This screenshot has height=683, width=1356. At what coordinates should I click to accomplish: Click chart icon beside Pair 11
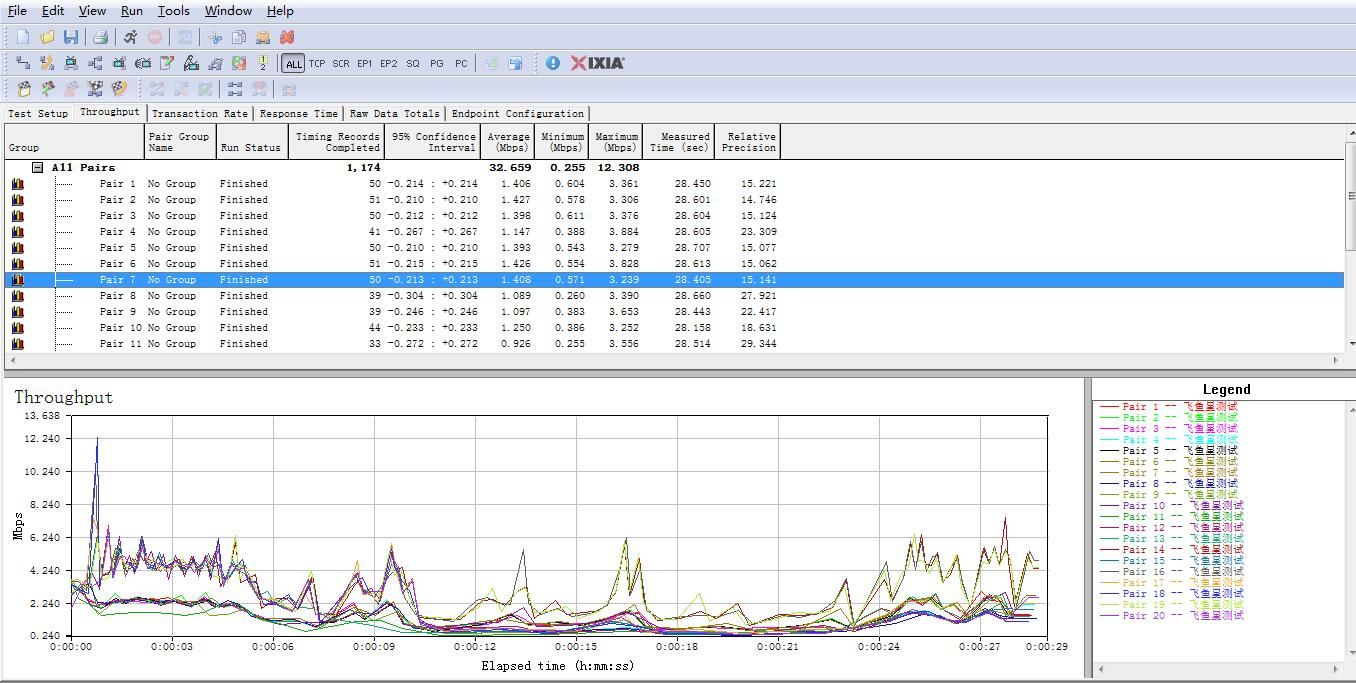pos(18,344)
